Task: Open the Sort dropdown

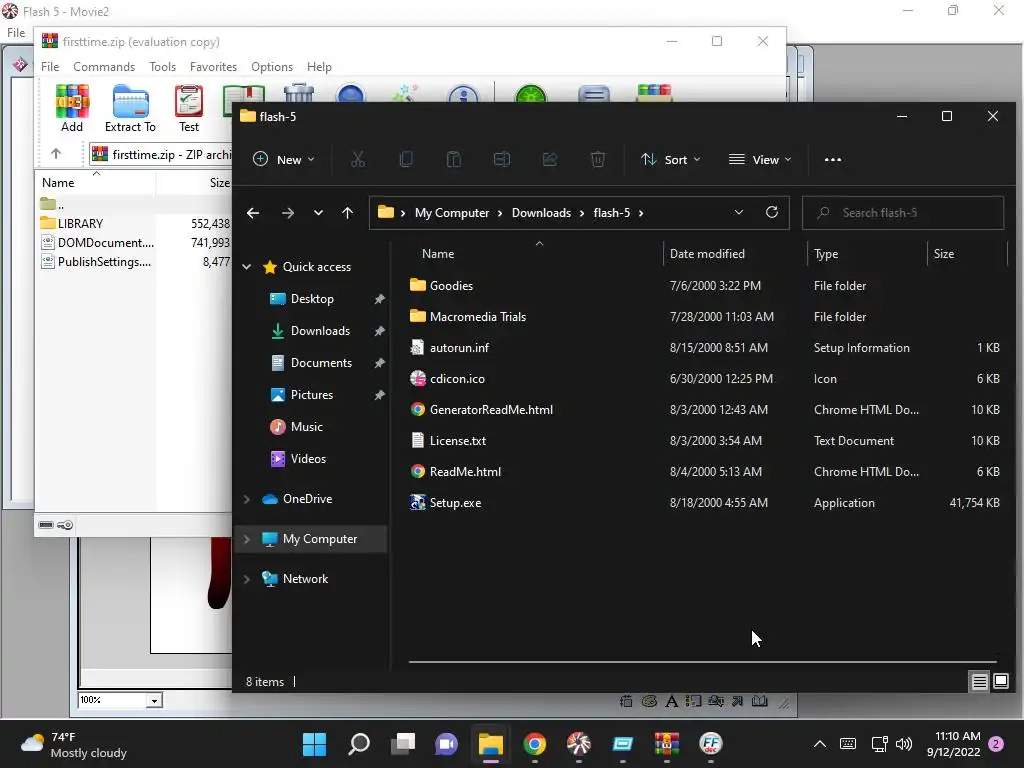Action: [671, 159]
